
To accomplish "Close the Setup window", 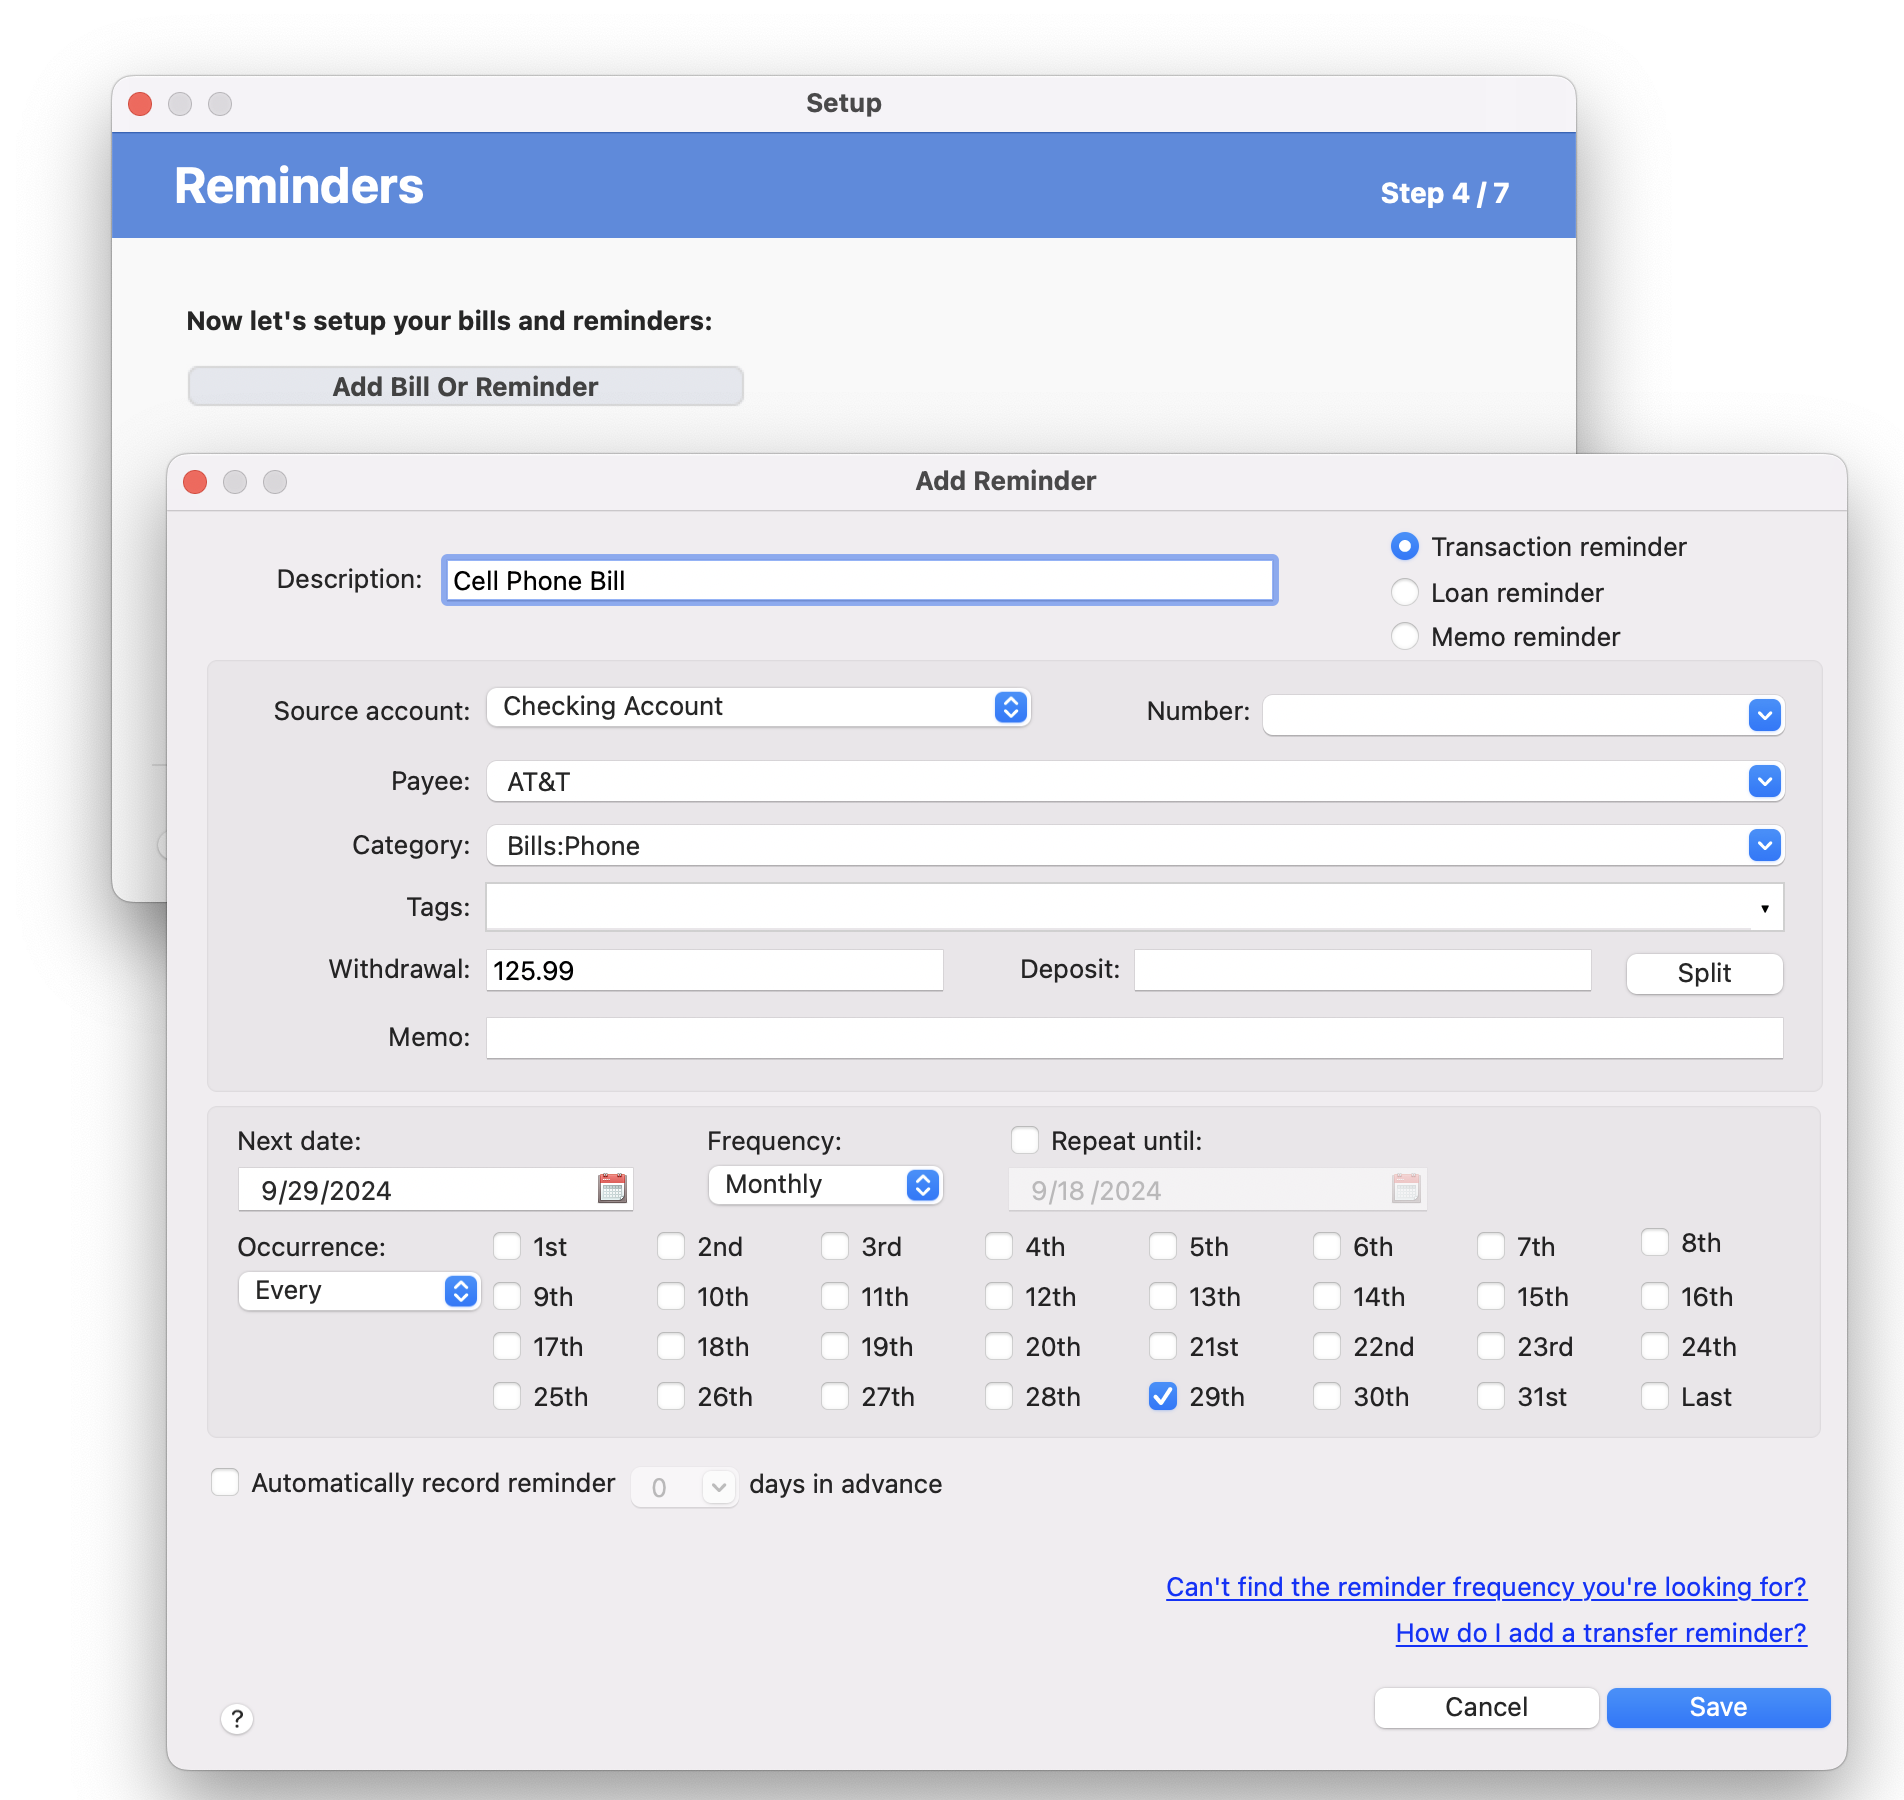I will tap(140, 104).
